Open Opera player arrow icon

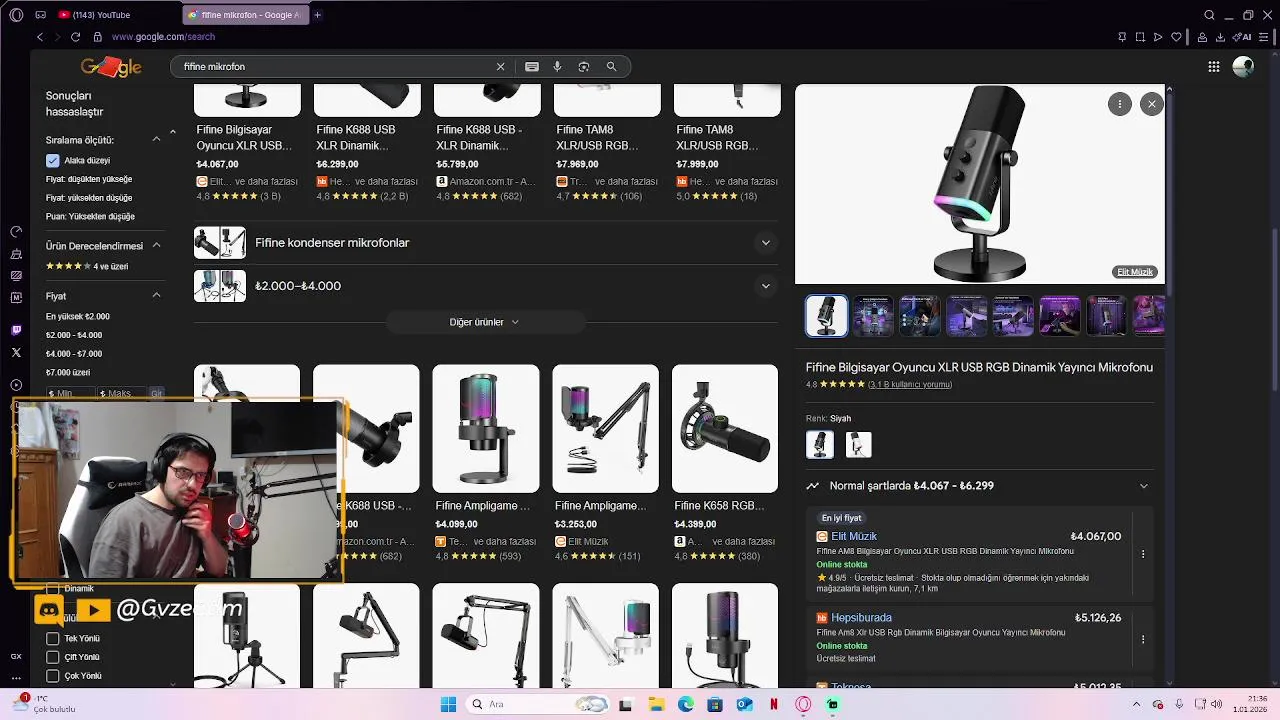1158,37
